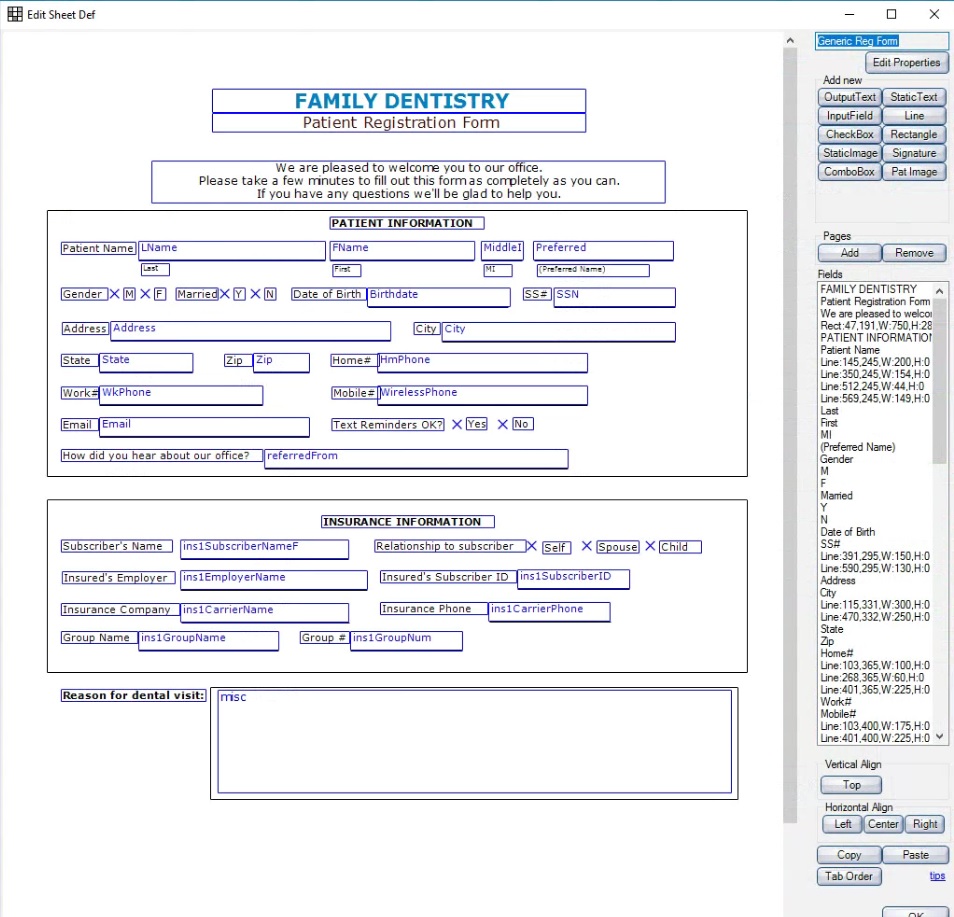Select 'Mobile#' in Fields list

(x=838, y=714)
